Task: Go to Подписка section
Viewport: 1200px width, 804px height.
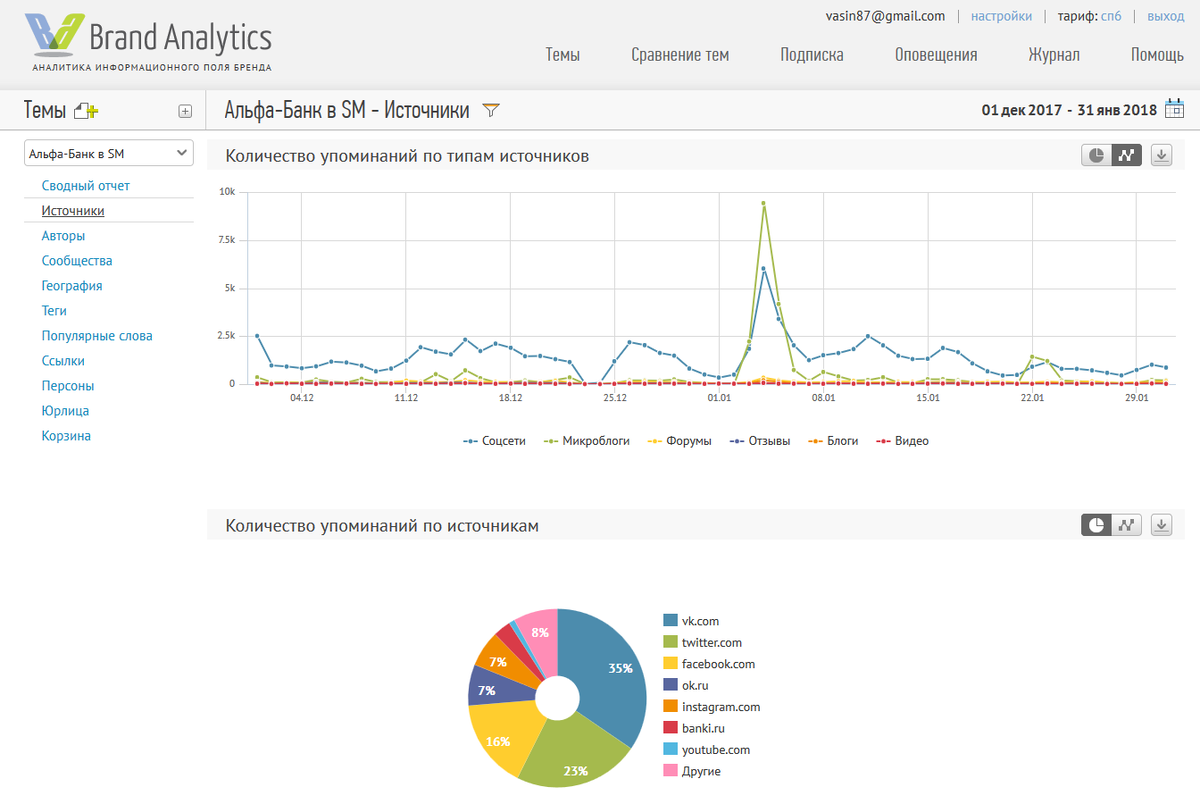Action: [812, 55]
